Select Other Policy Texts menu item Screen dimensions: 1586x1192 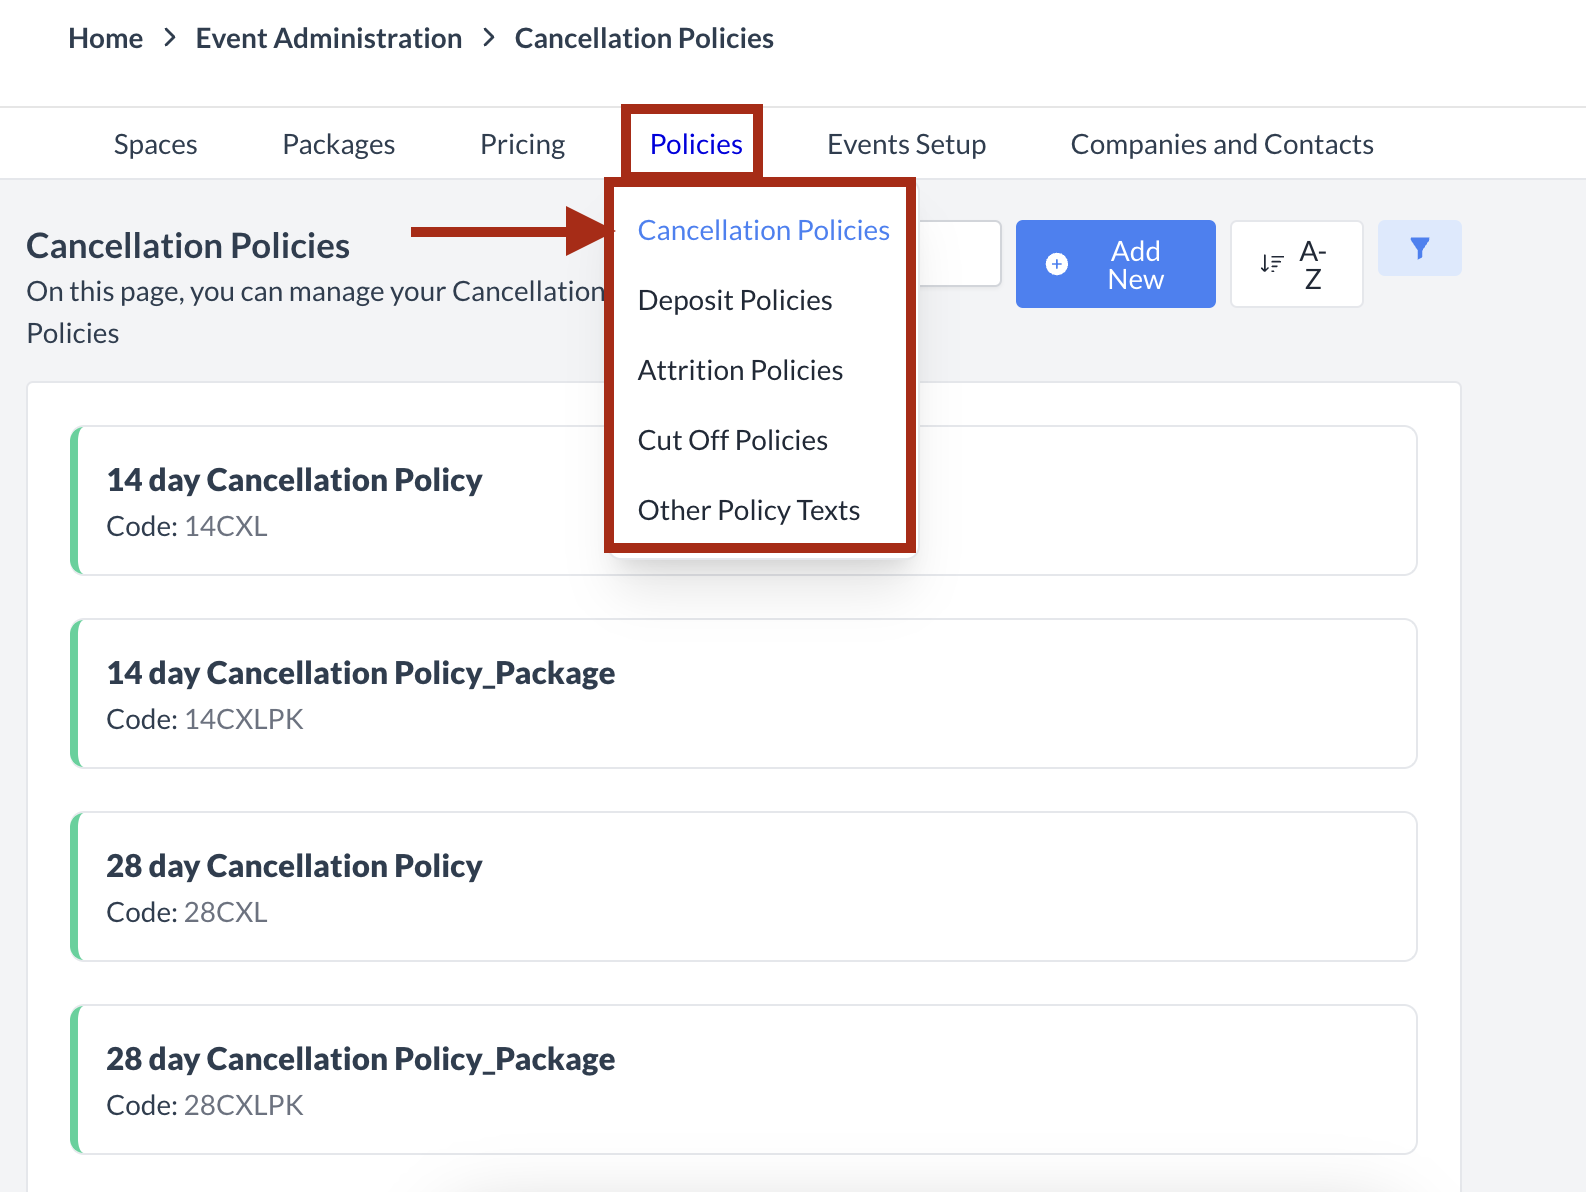coord(748,510)
